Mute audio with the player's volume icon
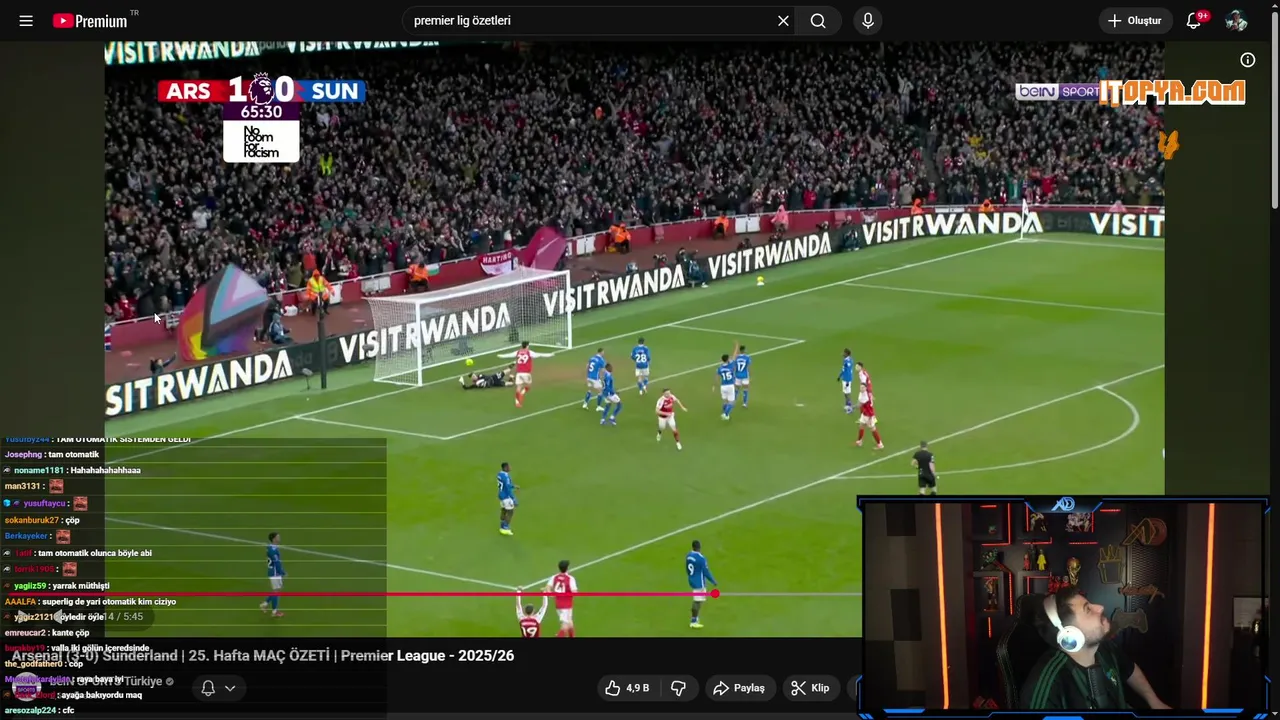Image resolution: width=1280 pixels, height=720 pixels. coord(58,617)
